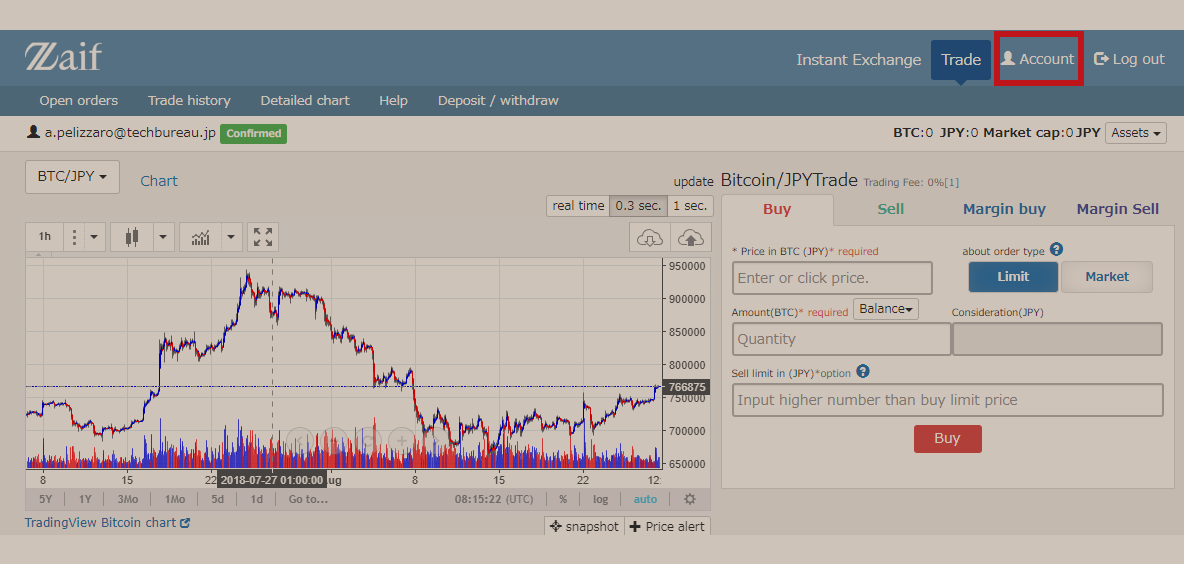Click the 08:15:22 (UTC) timezone clock

click(494, 499)
